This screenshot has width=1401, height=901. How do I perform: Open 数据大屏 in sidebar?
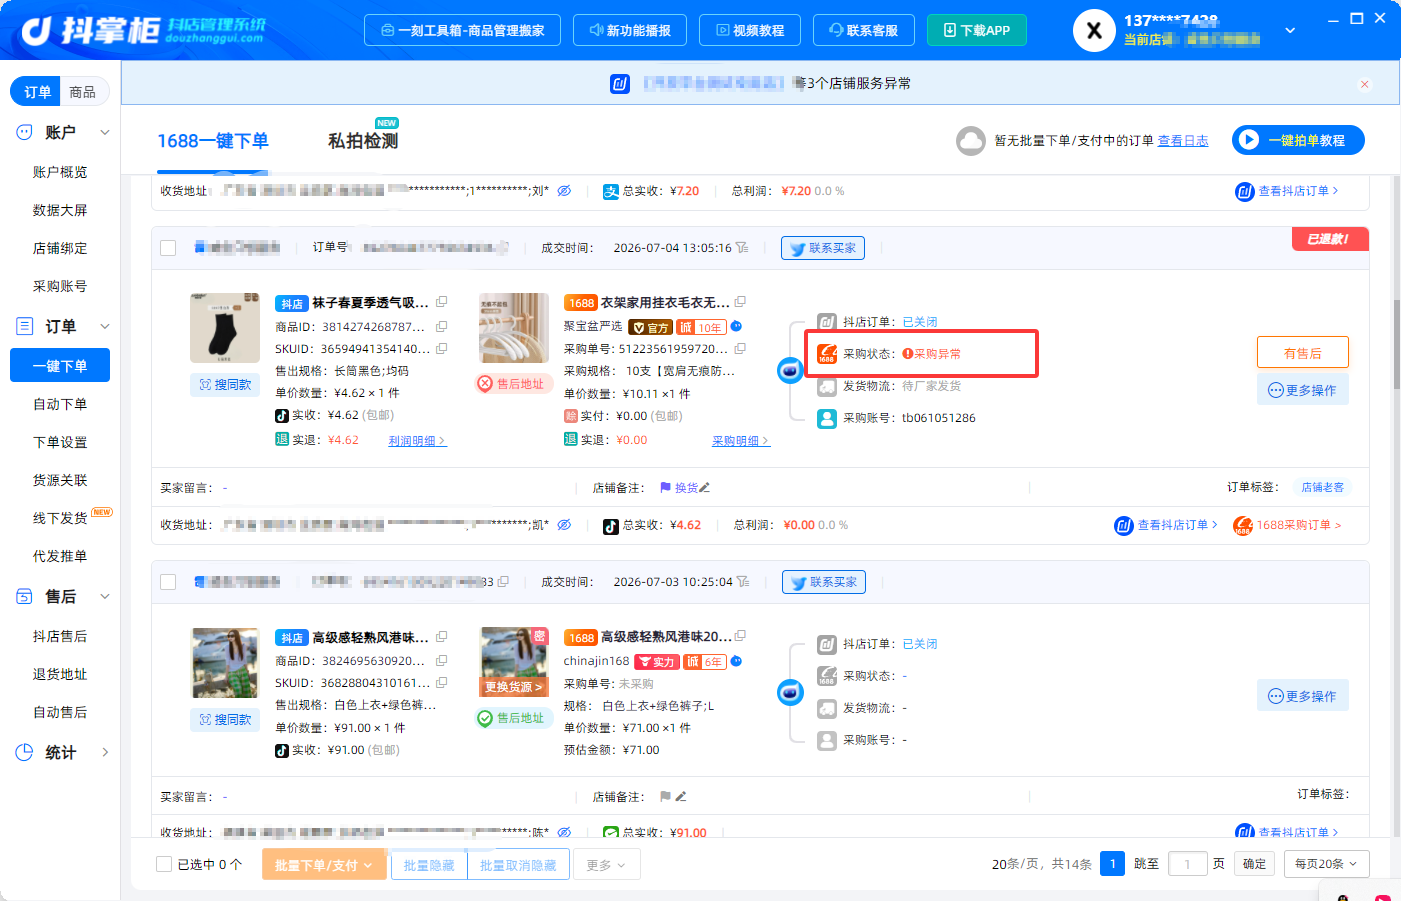click(x=60, y=210)
